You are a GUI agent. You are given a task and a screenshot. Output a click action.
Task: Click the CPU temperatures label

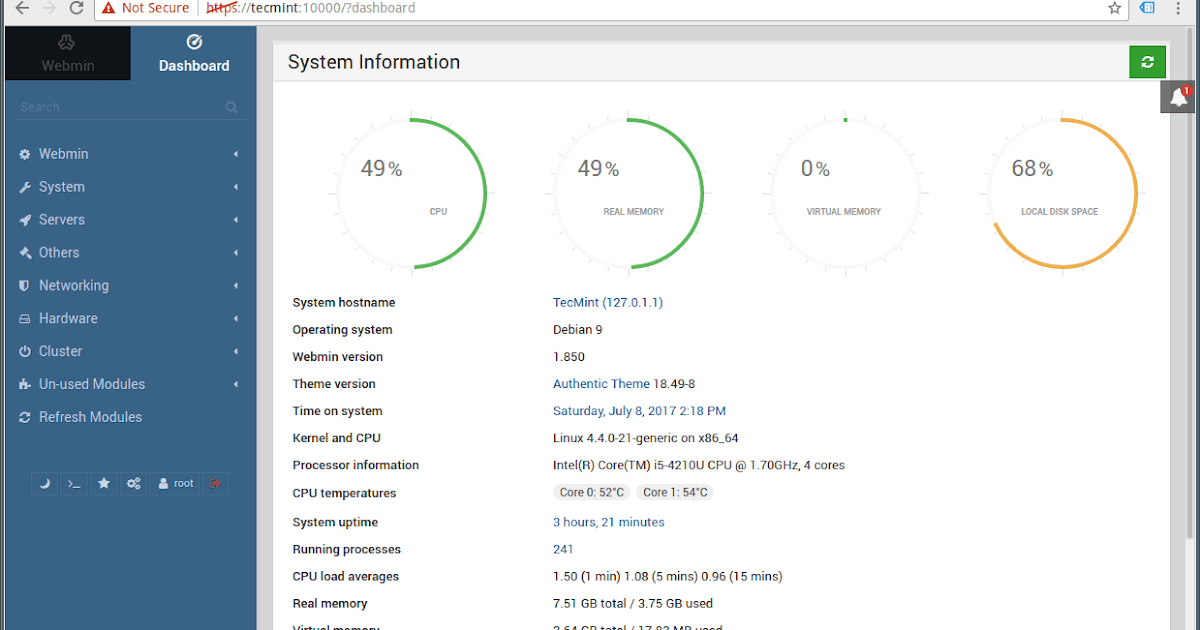coord(344,493)
